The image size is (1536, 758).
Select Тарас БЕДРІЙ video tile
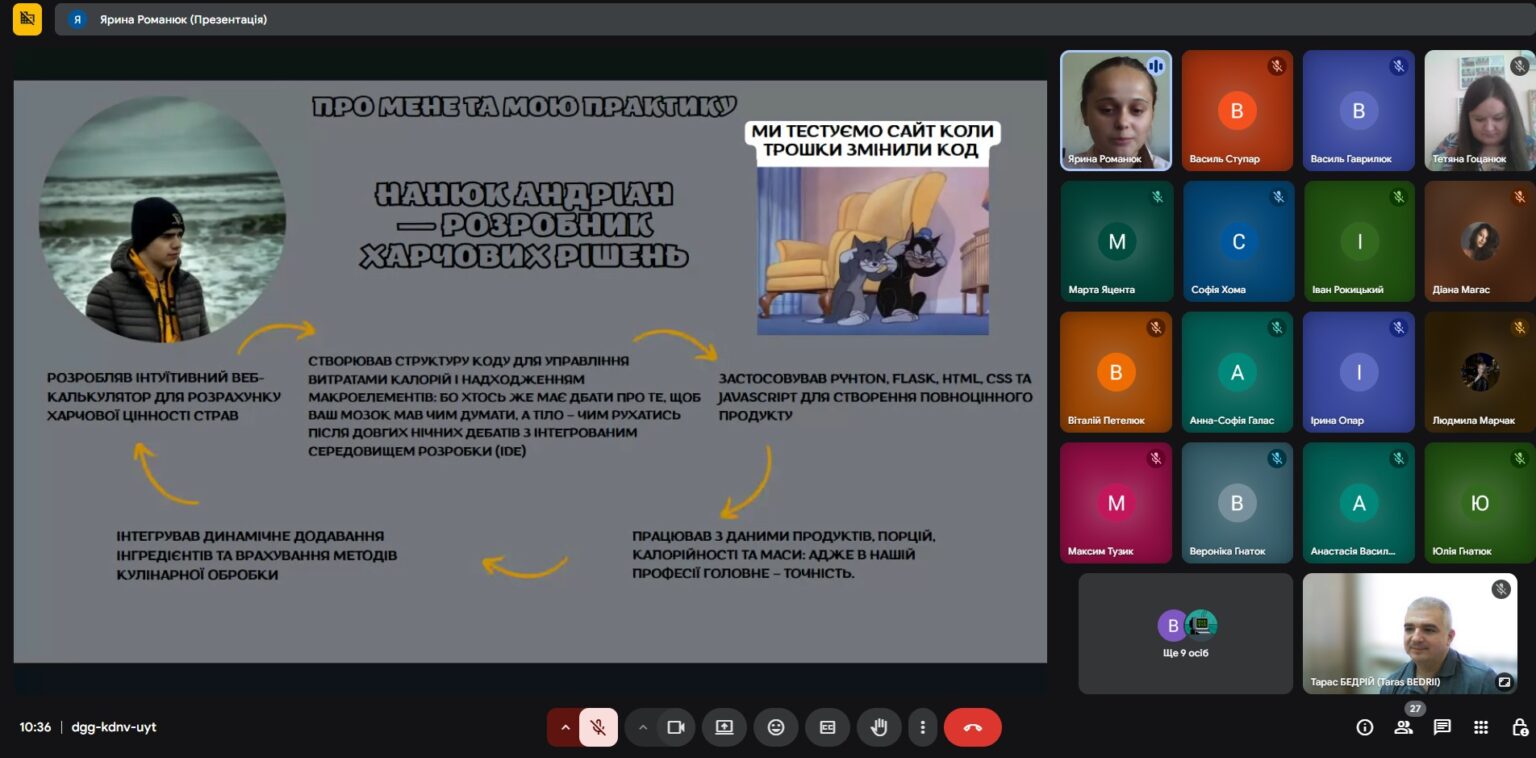[x=1409, y=634]
